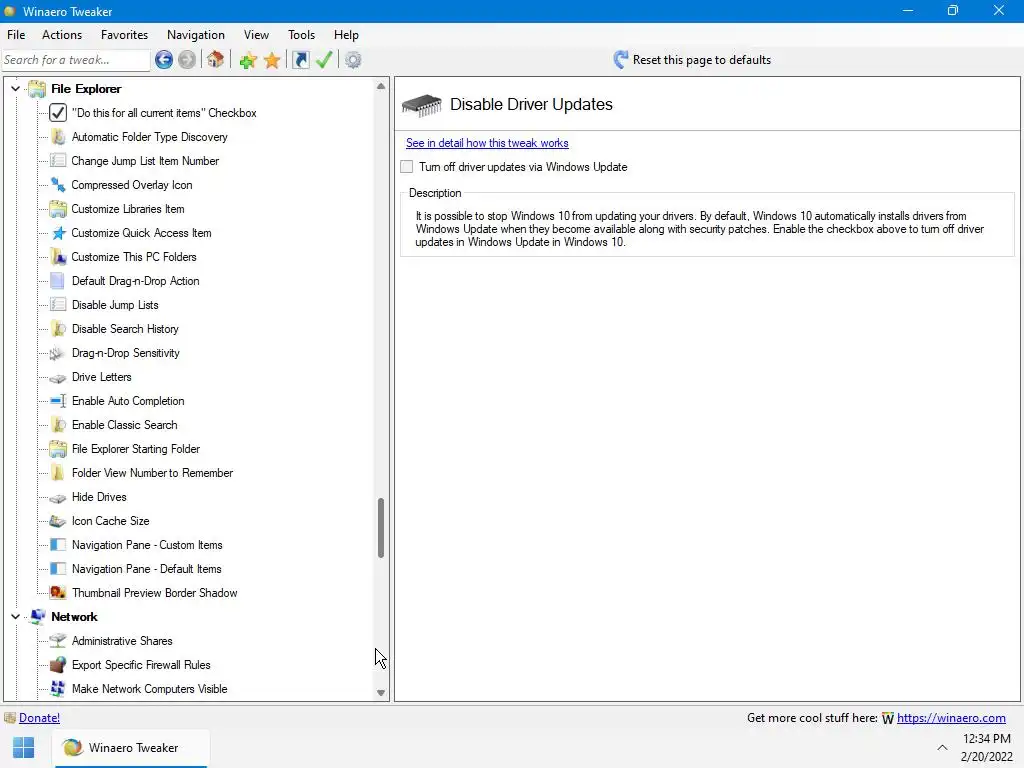Image resolution: width=1024 pixels, height=768 pixels.
Task: Click the grey Forward arrow toolbar icon
Action: tap(187, 60)
